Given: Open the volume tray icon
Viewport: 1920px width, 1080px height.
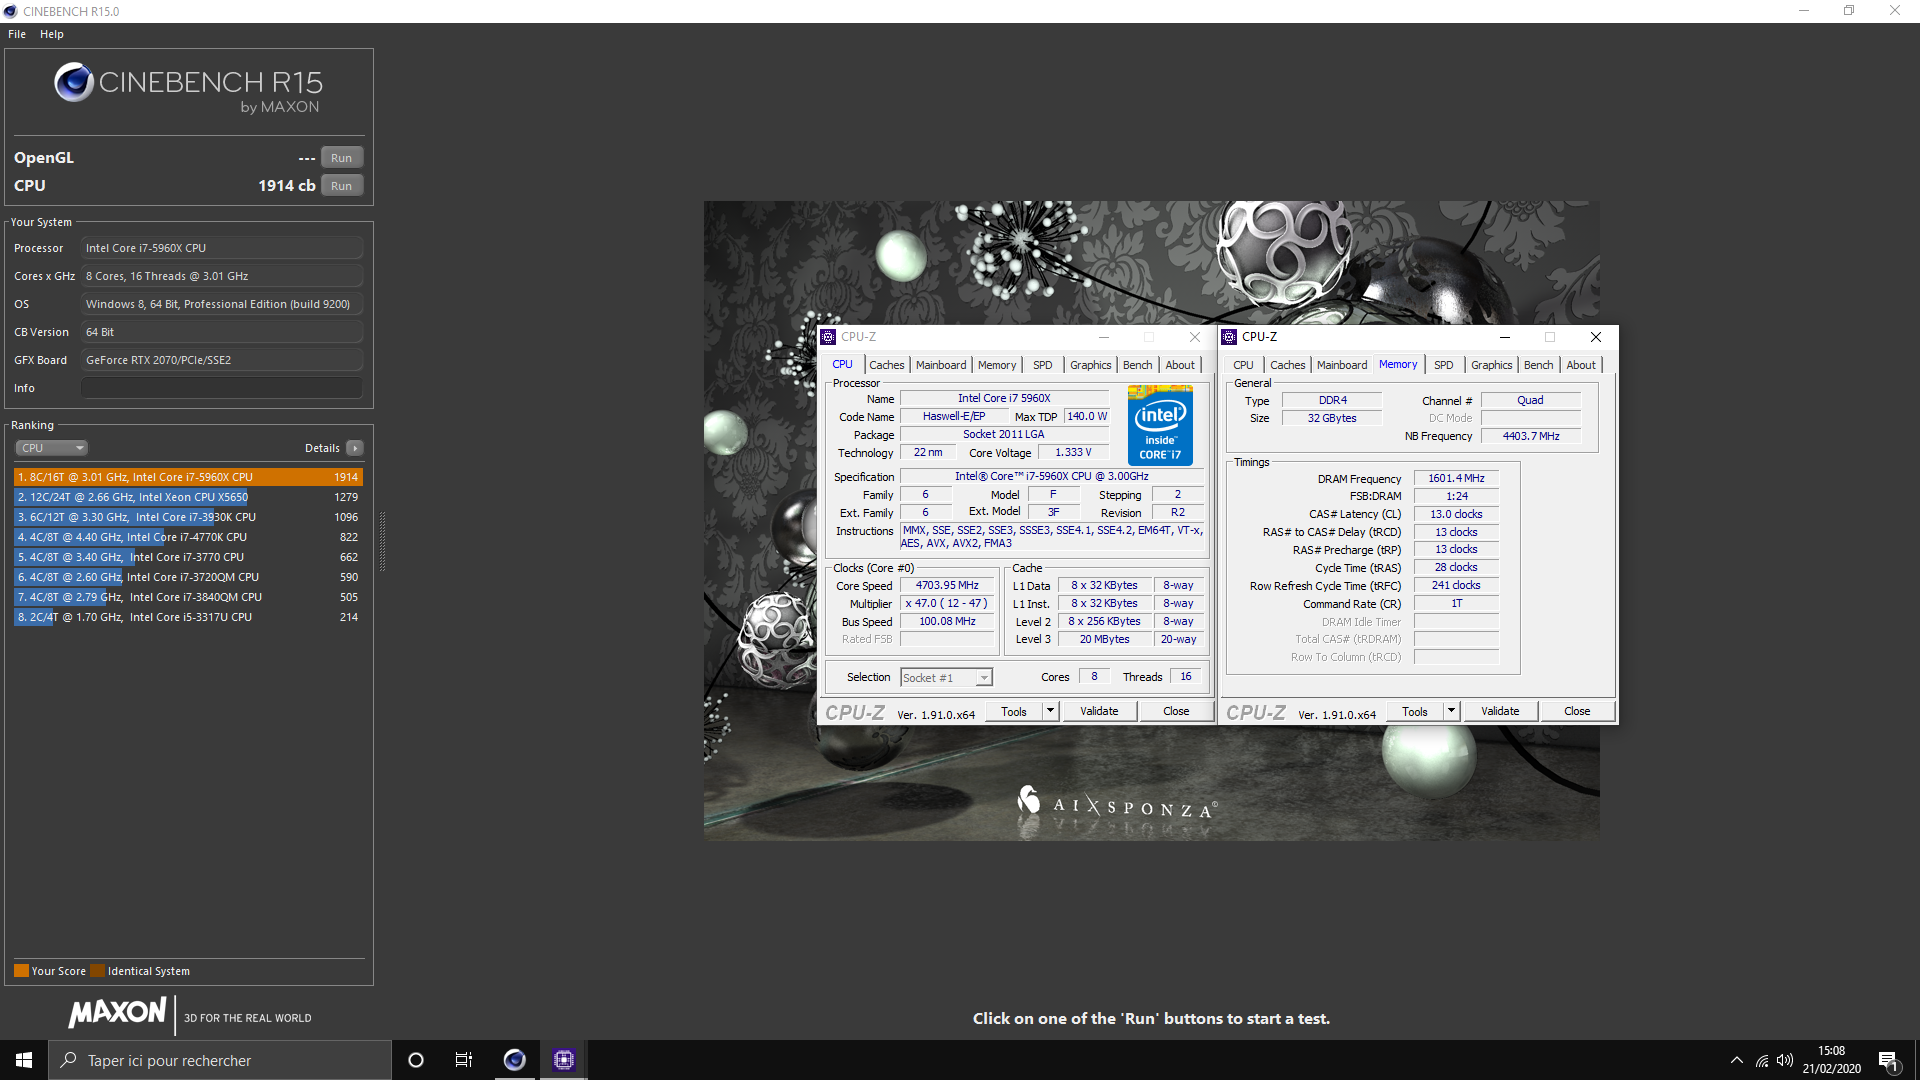Looking at the screenshot, I should click(x=1785, y=1060).
